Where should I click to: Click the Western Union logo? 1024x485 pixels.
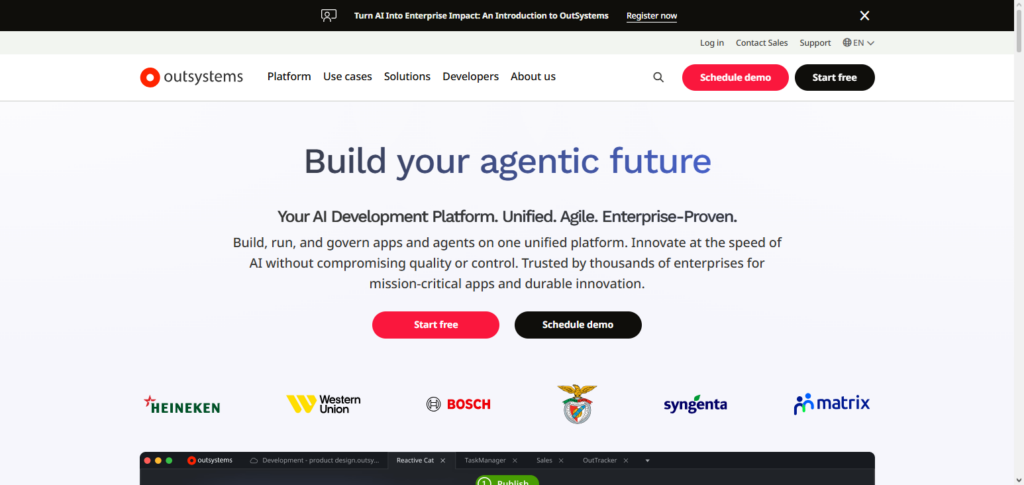323,404
